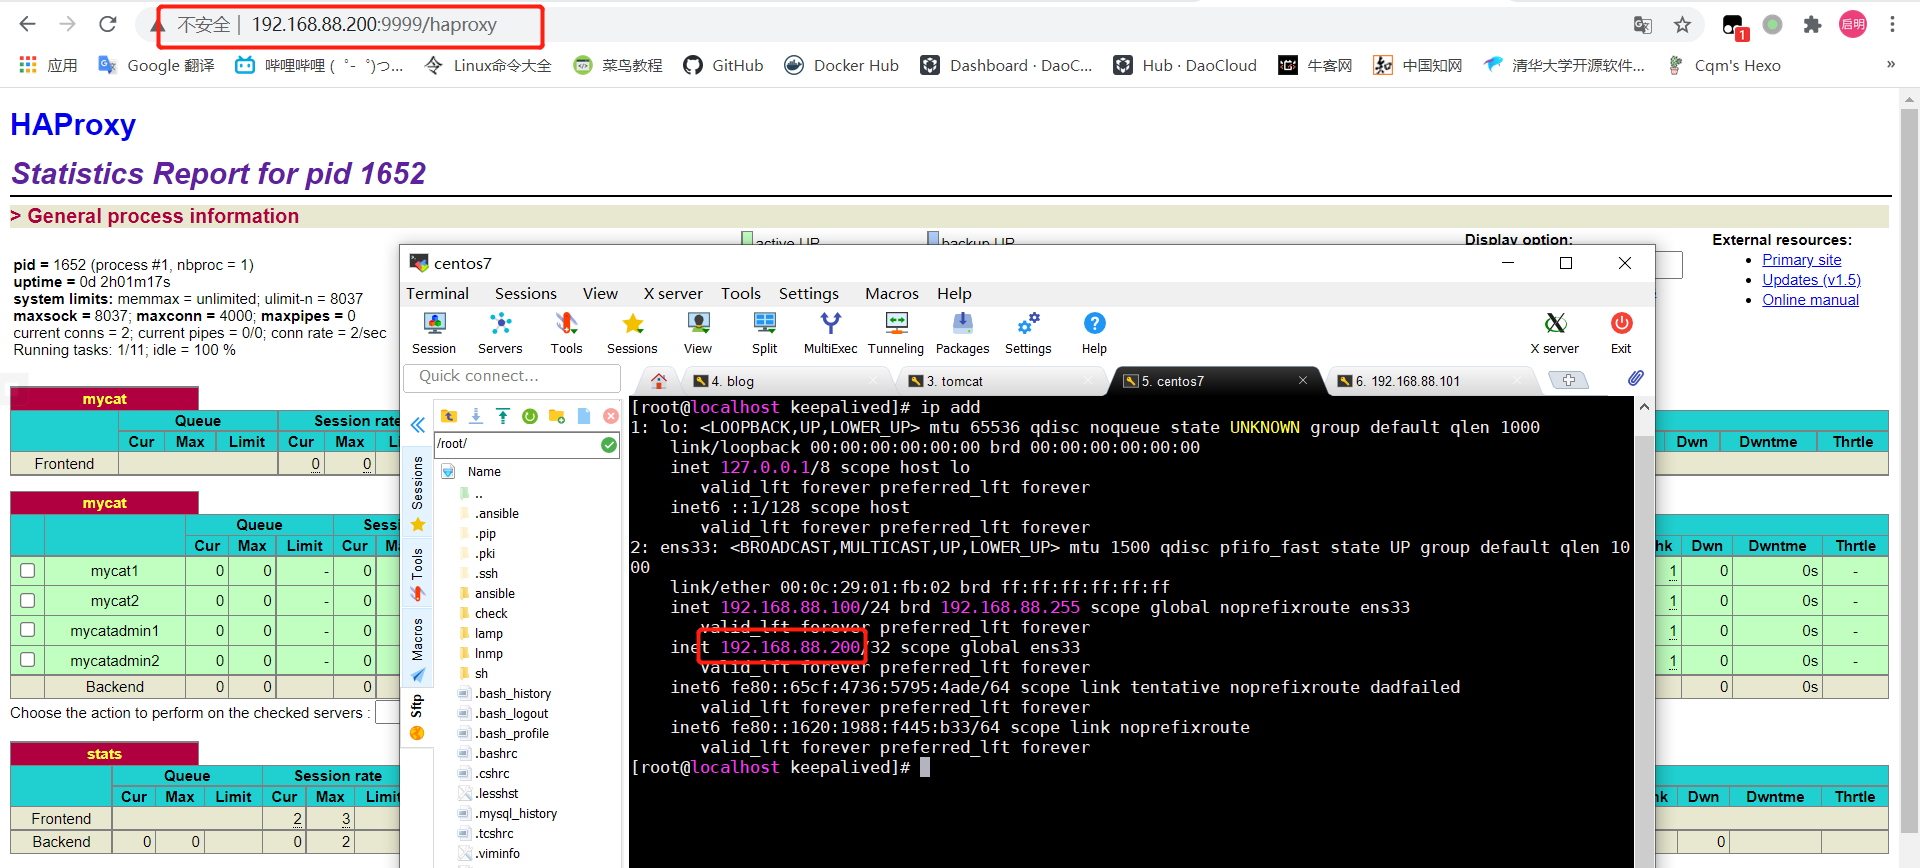
Task: Click the red Exit power icon
Action: (1621, 333)
